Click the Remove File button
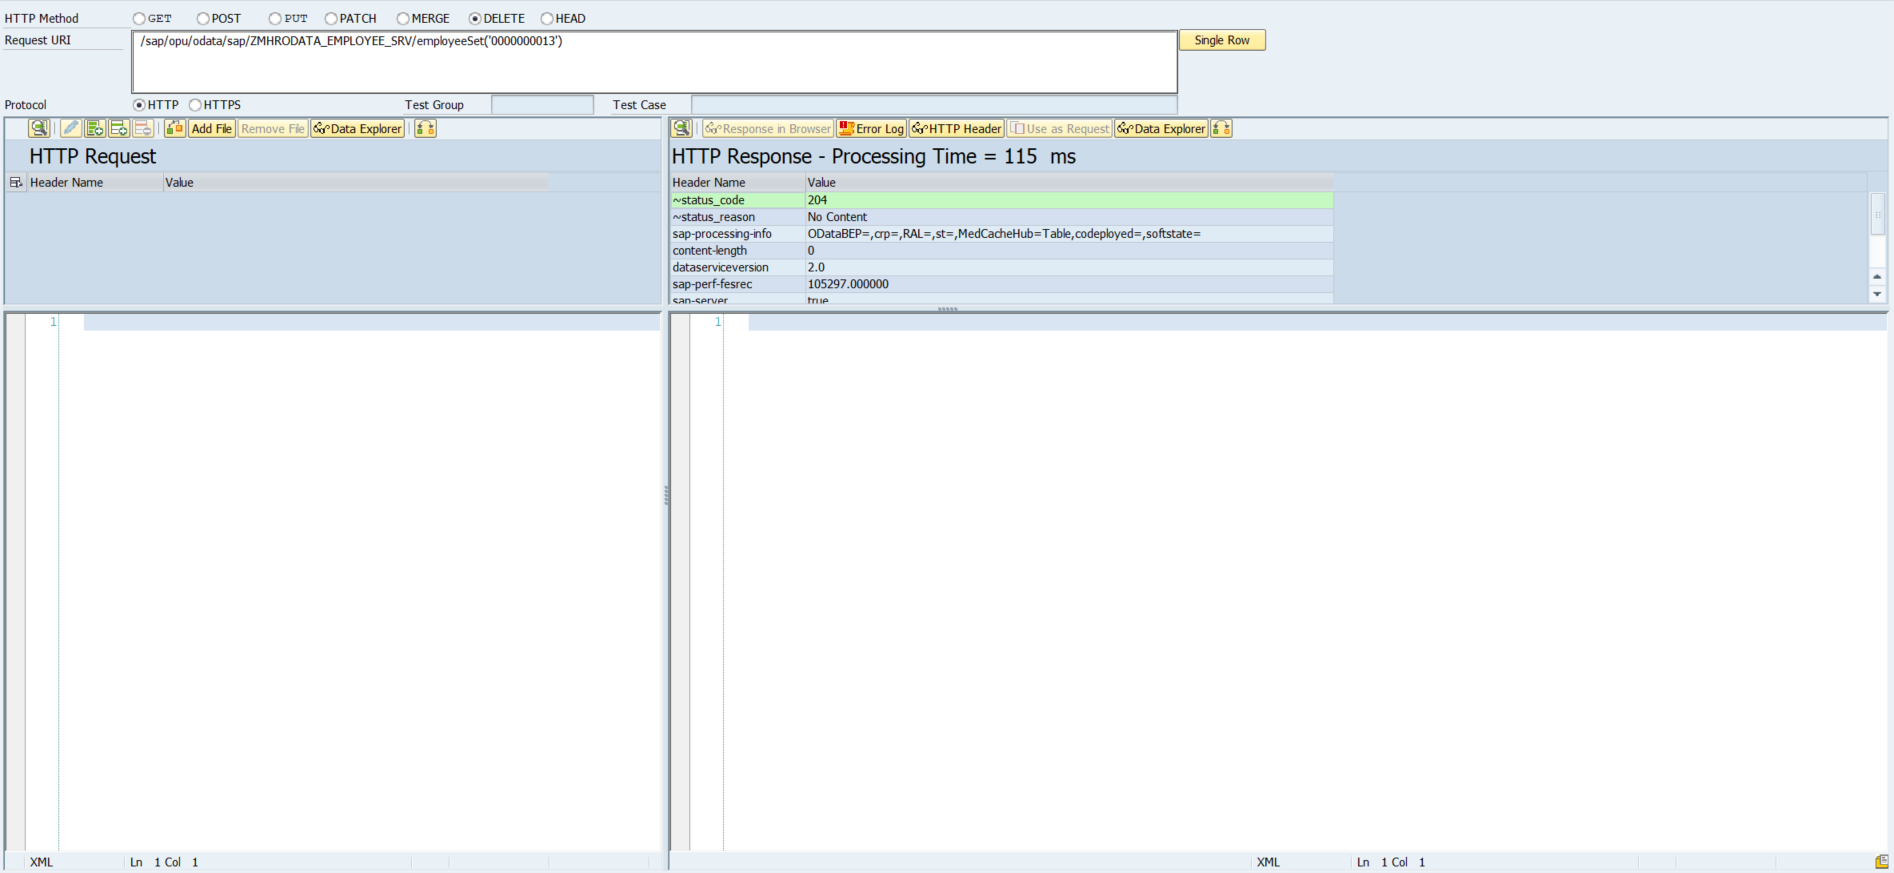The width and height of the screenshot is (1894, 873). point(272,128)
